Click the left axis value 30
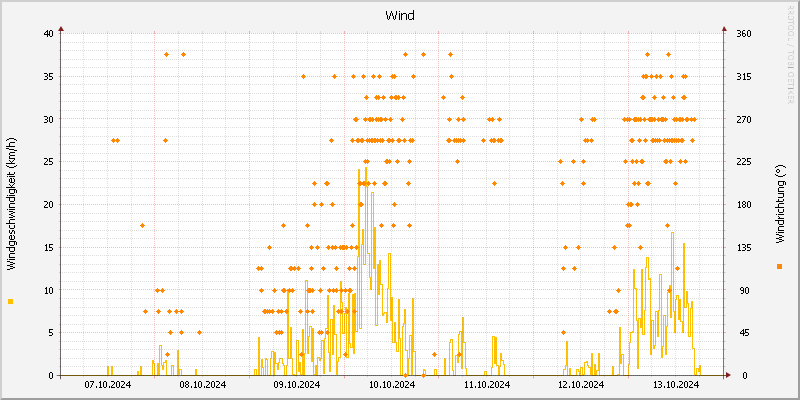This screenshot has width=800, height=400. coord(48,119)
